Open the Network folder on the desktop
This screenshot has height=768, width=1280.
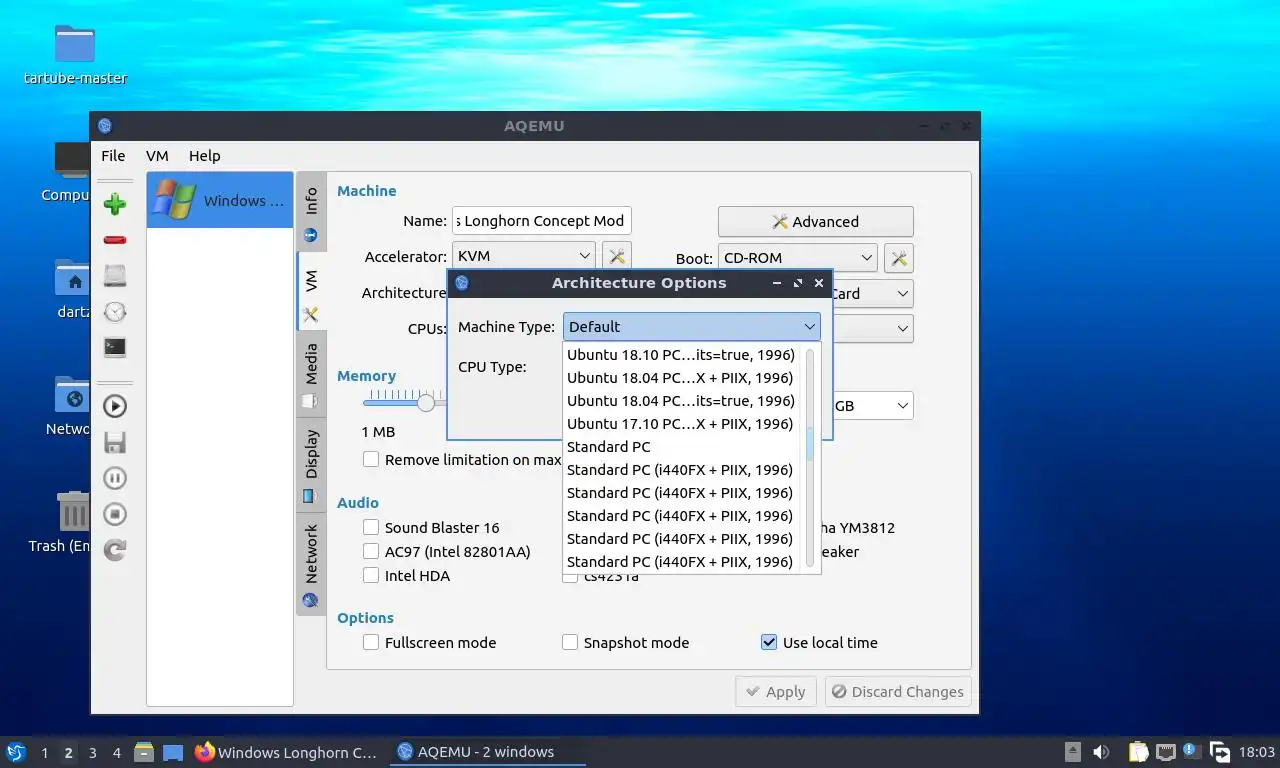coord(71,406)
